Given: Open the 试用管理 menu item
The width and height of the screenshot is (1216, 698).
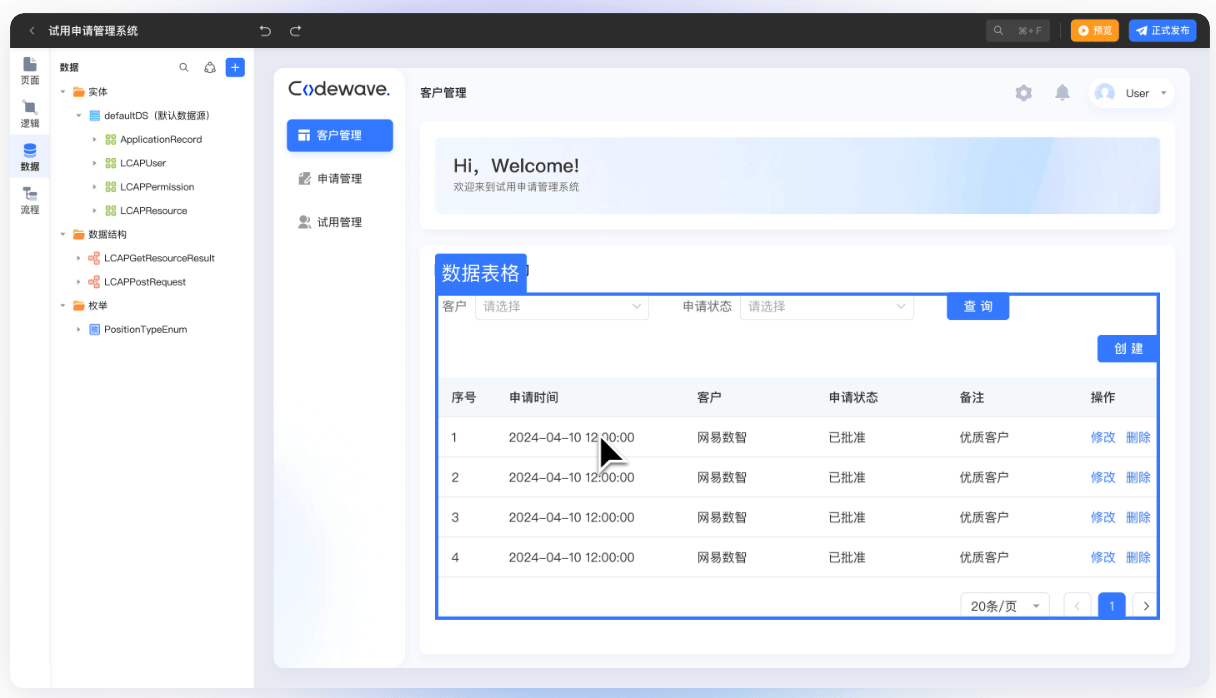Looking at the screenshot, I should click(x=340, y=222).
